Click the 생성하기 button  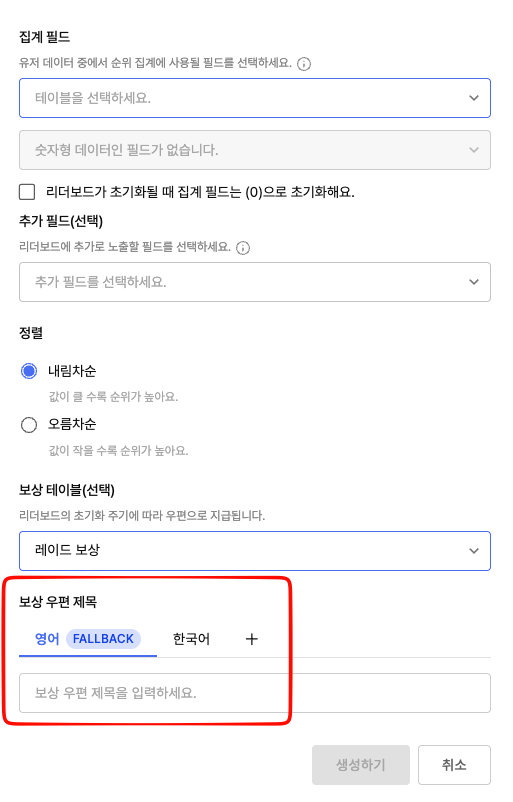(x=361, y=765)
